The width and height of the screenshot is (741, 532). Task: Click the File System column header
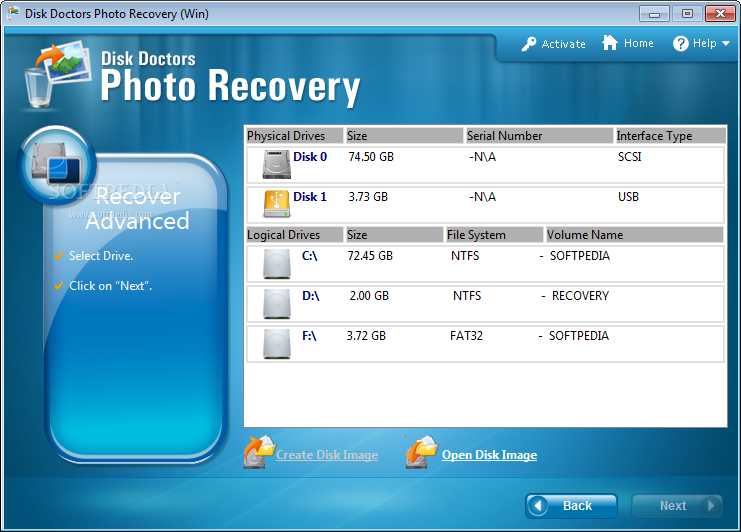pyautogui.click(x=494, y=235)
